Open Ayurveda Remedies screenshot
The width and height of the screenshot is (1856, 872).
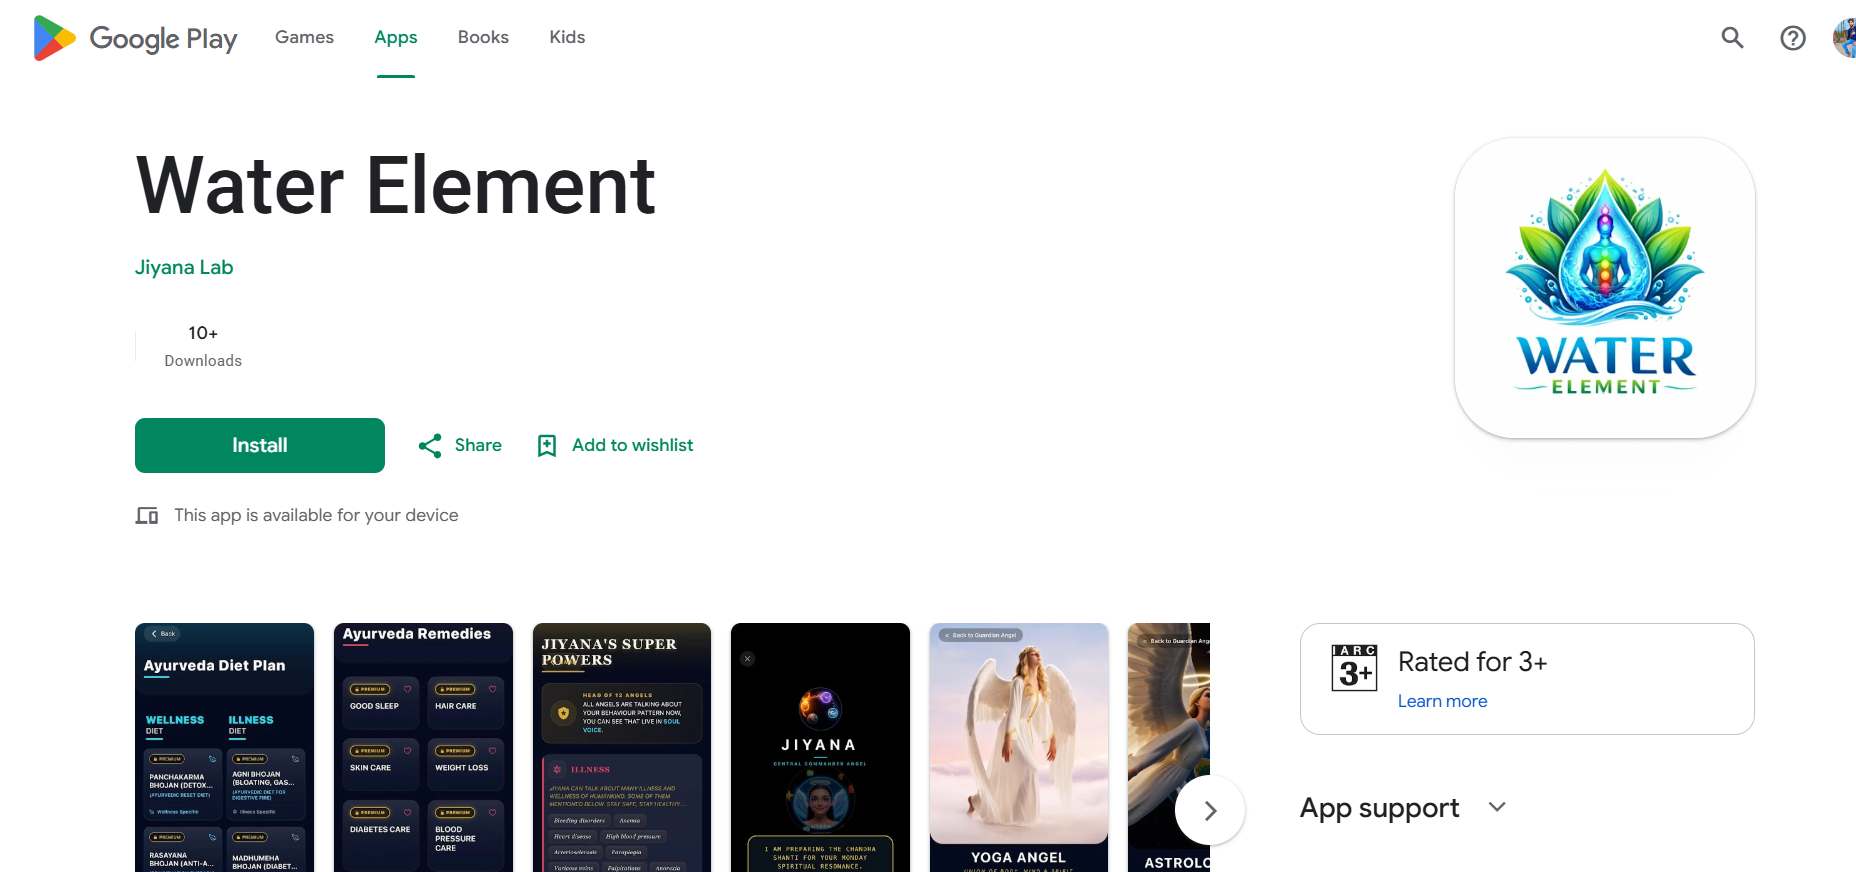(x=423, y=748)
